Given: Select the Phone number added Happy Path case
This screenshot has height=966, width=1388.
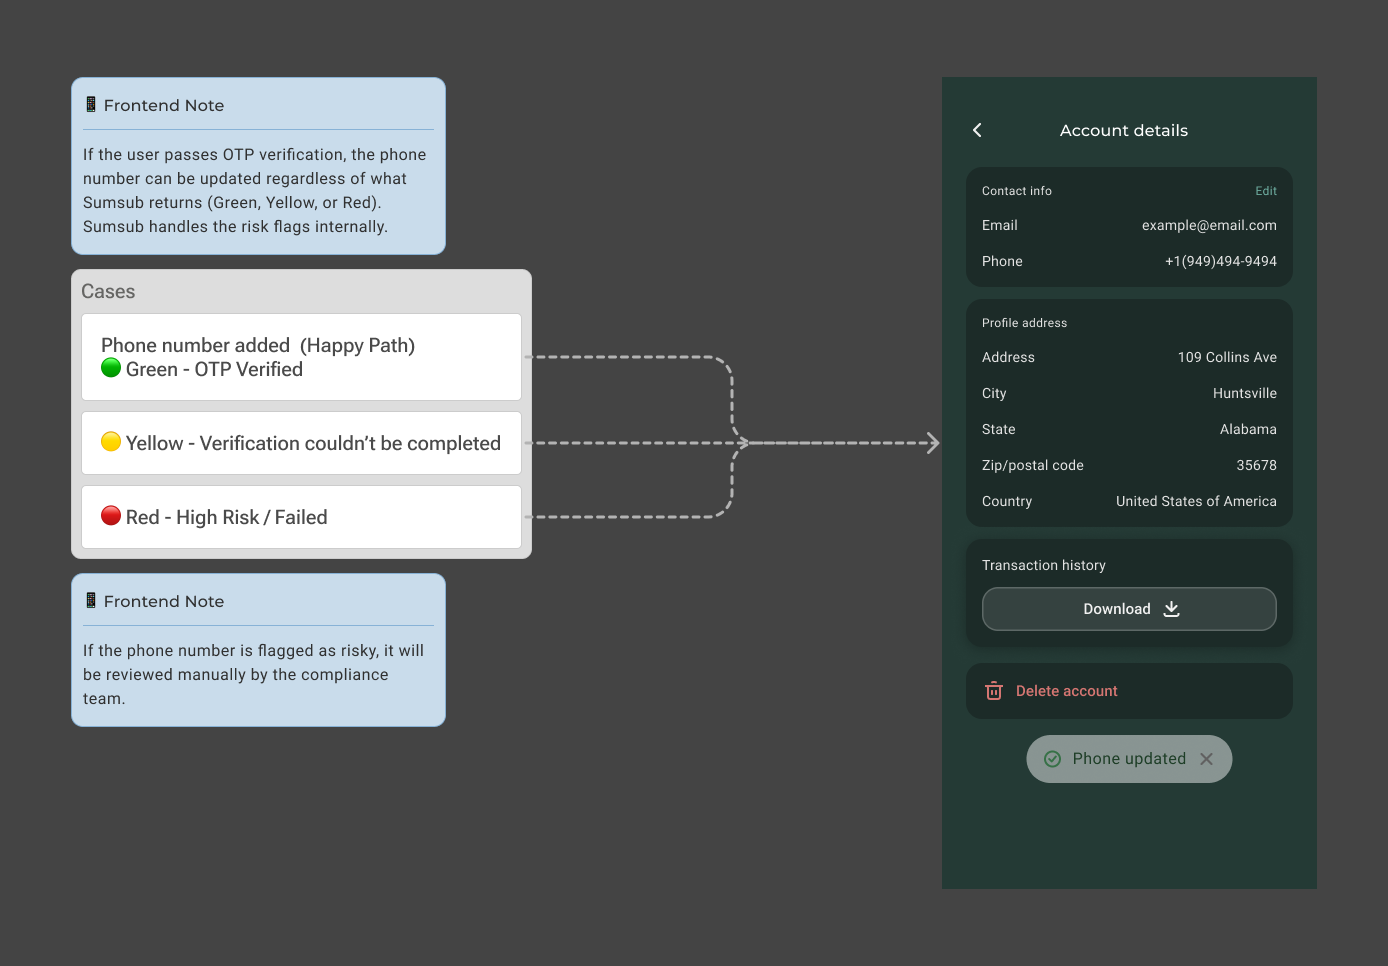Looking at the screenshot, I should 301,357.
